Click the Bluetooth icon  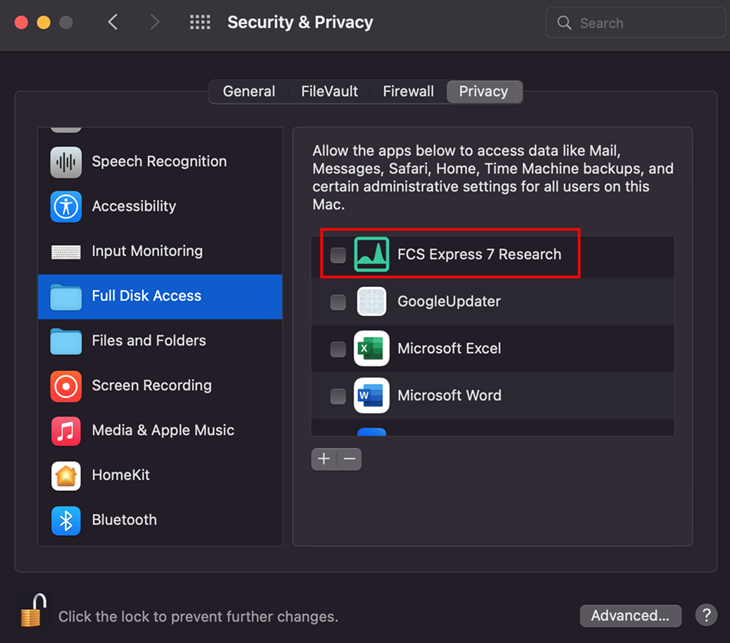66,520
